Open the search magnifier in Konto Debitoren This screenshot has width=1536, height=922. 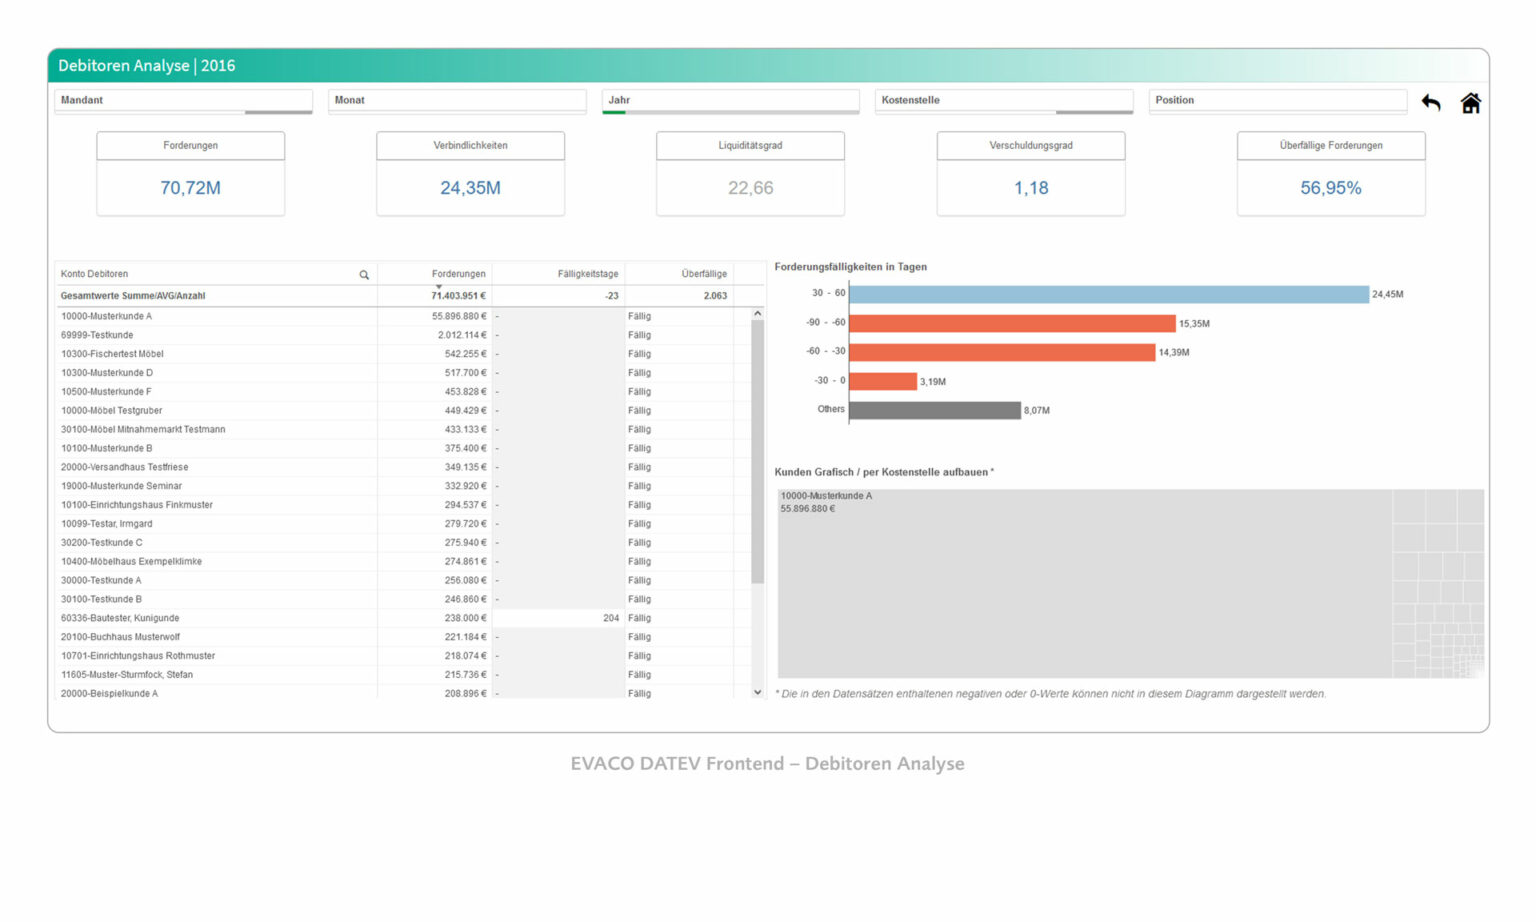click(x=364, y=273)
